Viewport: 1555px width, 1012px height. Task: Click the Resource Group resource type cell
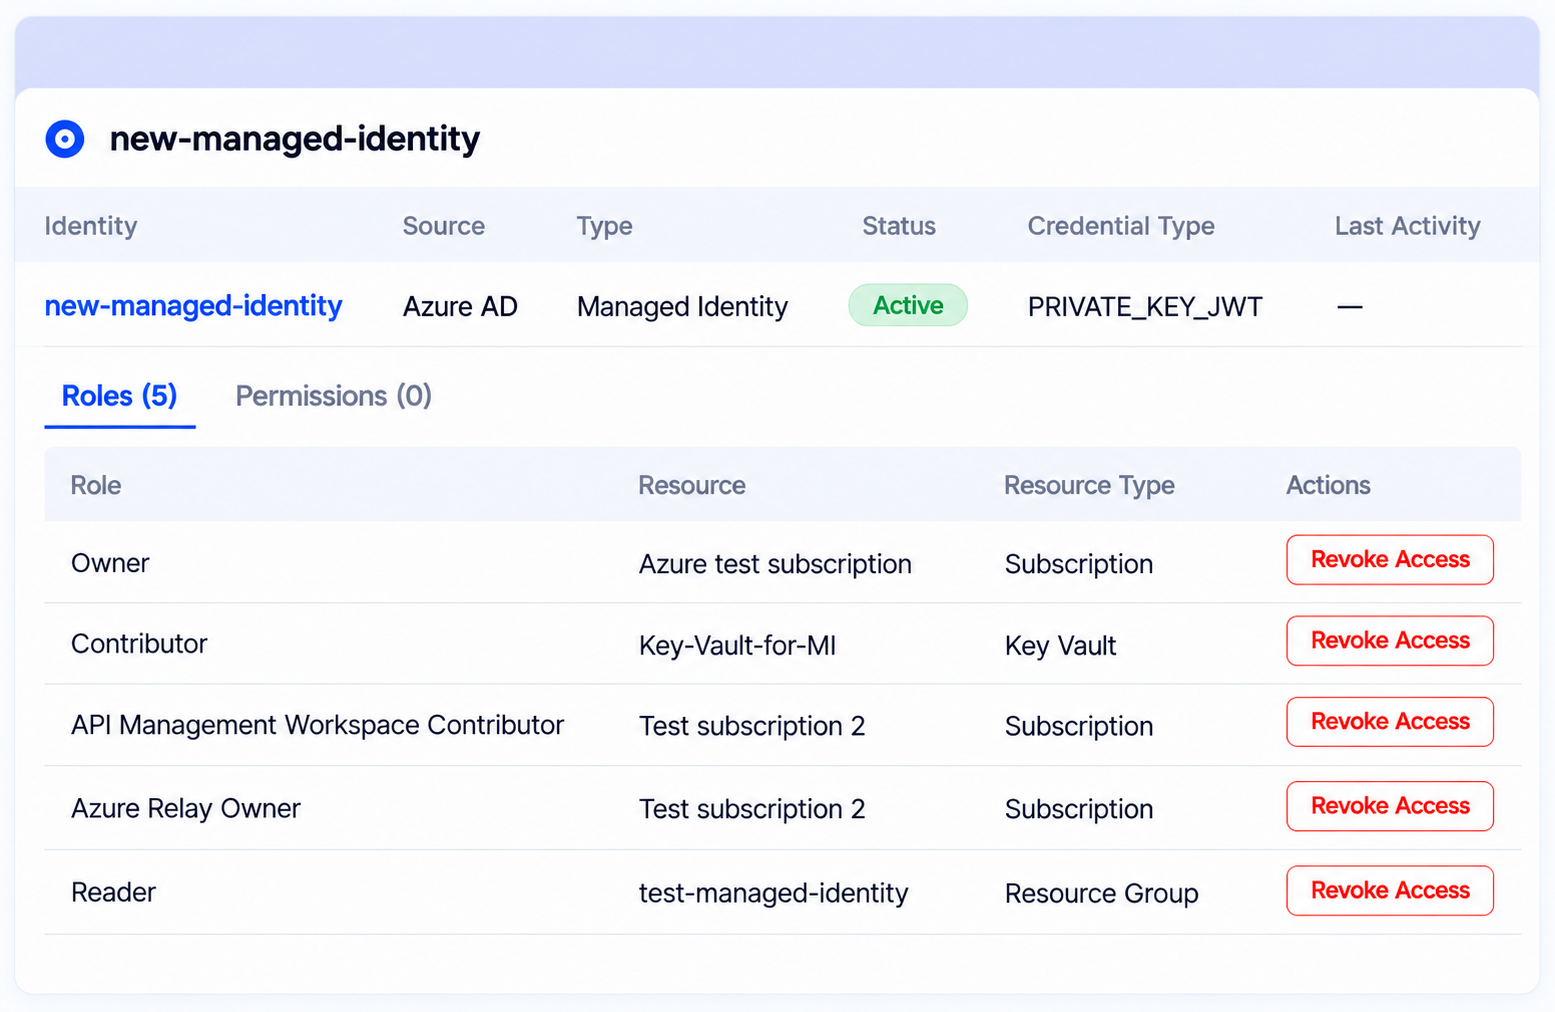[1101, 893]
